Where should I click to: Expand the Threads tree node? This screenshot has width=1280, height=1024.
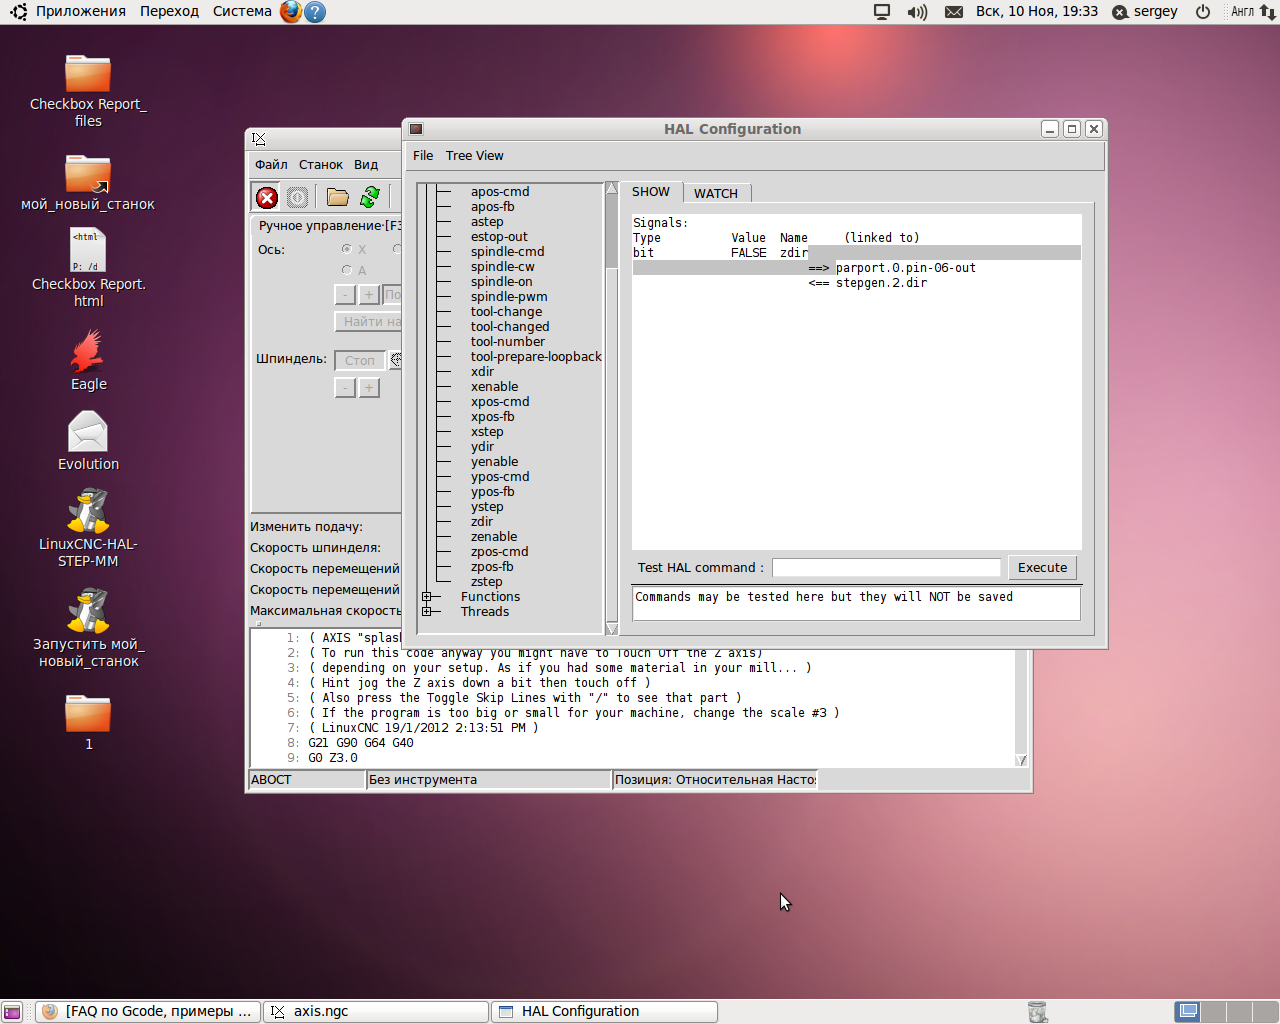click(427, 612)
